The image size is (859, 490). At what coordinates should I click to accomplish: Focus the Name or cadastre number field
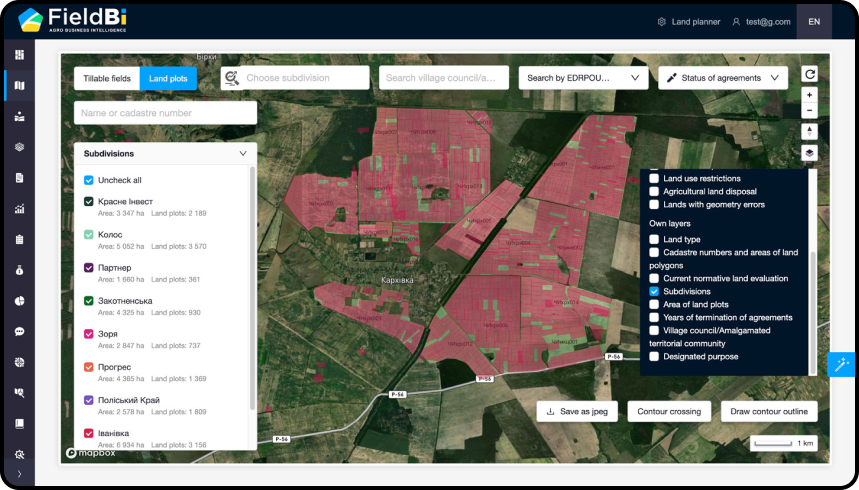(x=165, y=113)
